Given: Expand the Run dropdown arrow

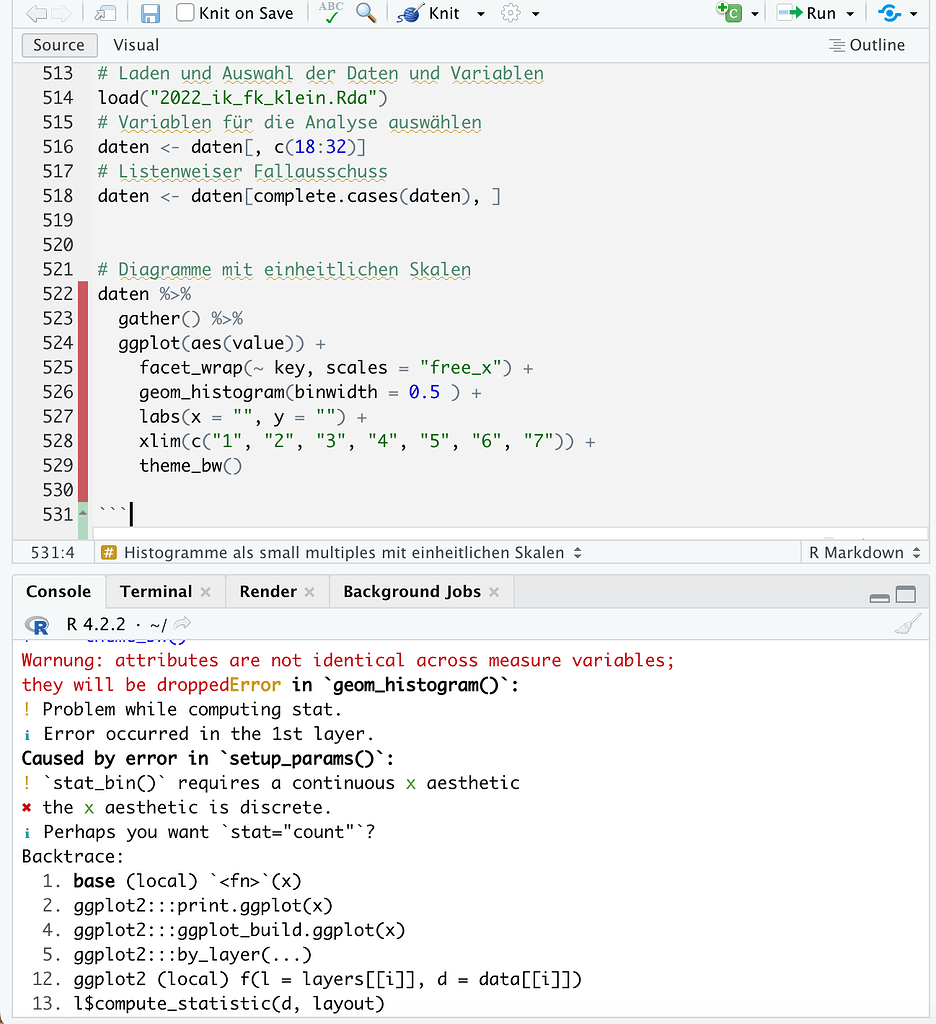Looking at the screenshot, I should pos(850,14).
